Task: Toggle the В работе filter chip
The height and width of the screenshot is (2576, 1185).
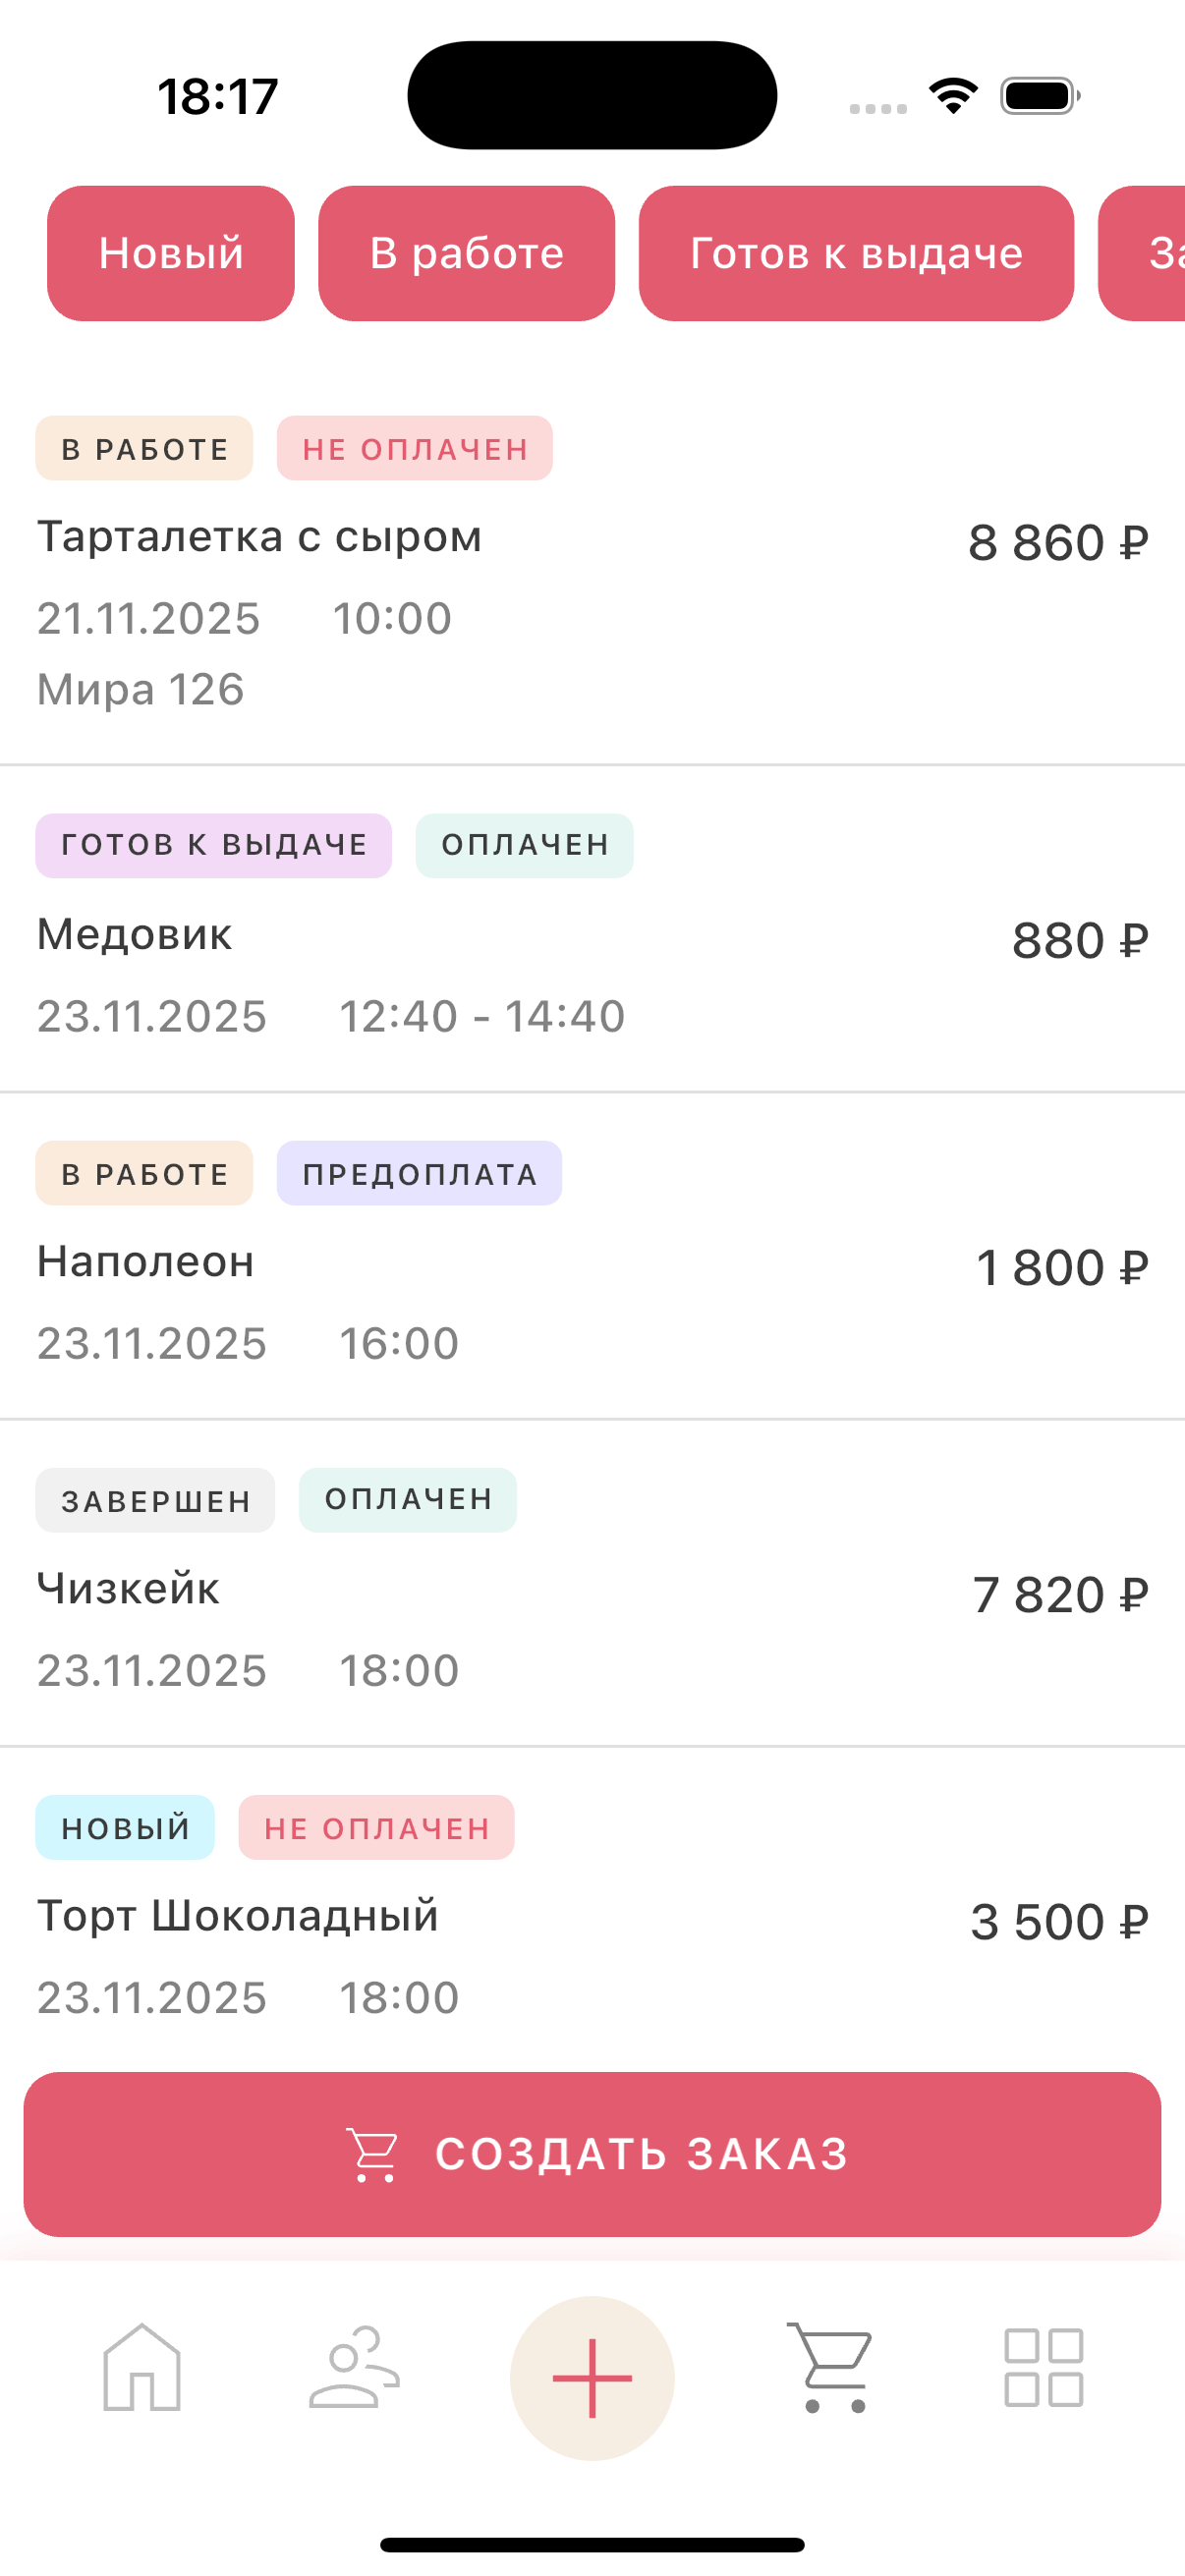Action: coord(466,253)
